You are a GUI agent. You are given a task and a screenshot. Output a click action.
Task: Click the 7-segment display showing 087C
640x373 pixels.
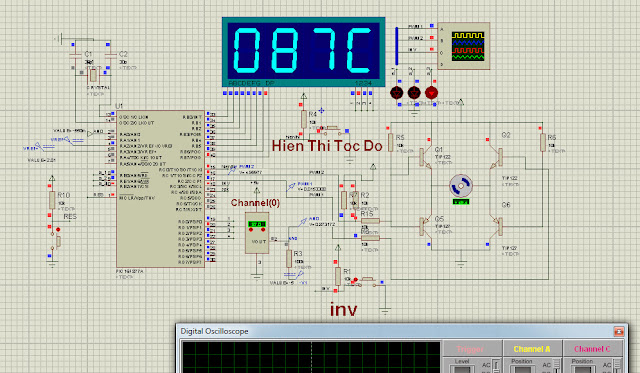(303, 52)
